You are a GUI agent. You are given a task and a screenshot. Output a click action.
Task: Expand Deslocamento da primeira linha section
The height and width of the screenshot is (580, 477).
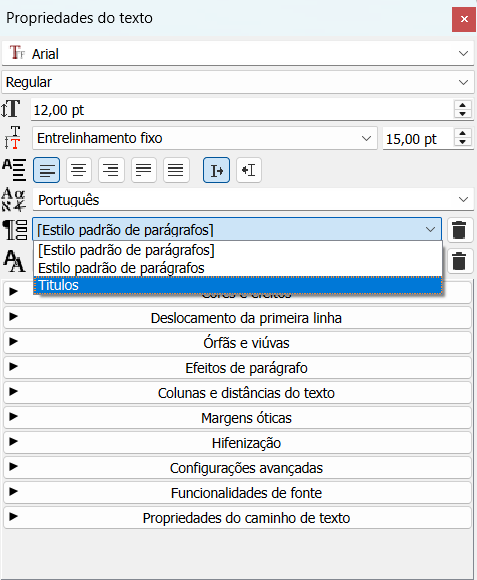pyautogui.click(x=238, y=318)
